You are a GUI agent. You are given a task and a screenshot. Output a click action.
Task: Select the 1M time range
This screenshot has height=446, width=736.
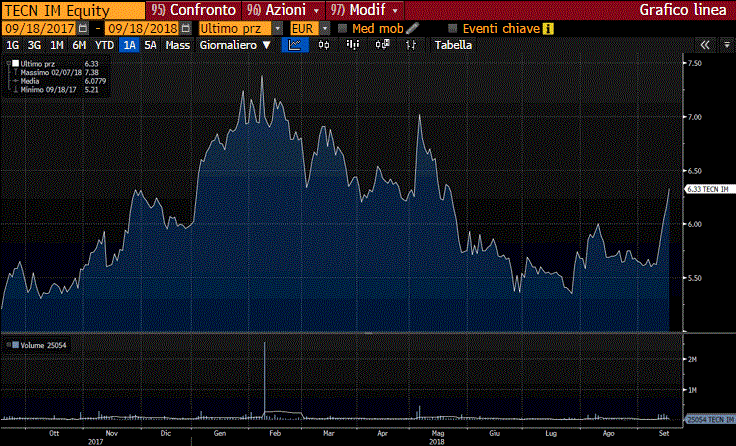[x=57, y=45]
